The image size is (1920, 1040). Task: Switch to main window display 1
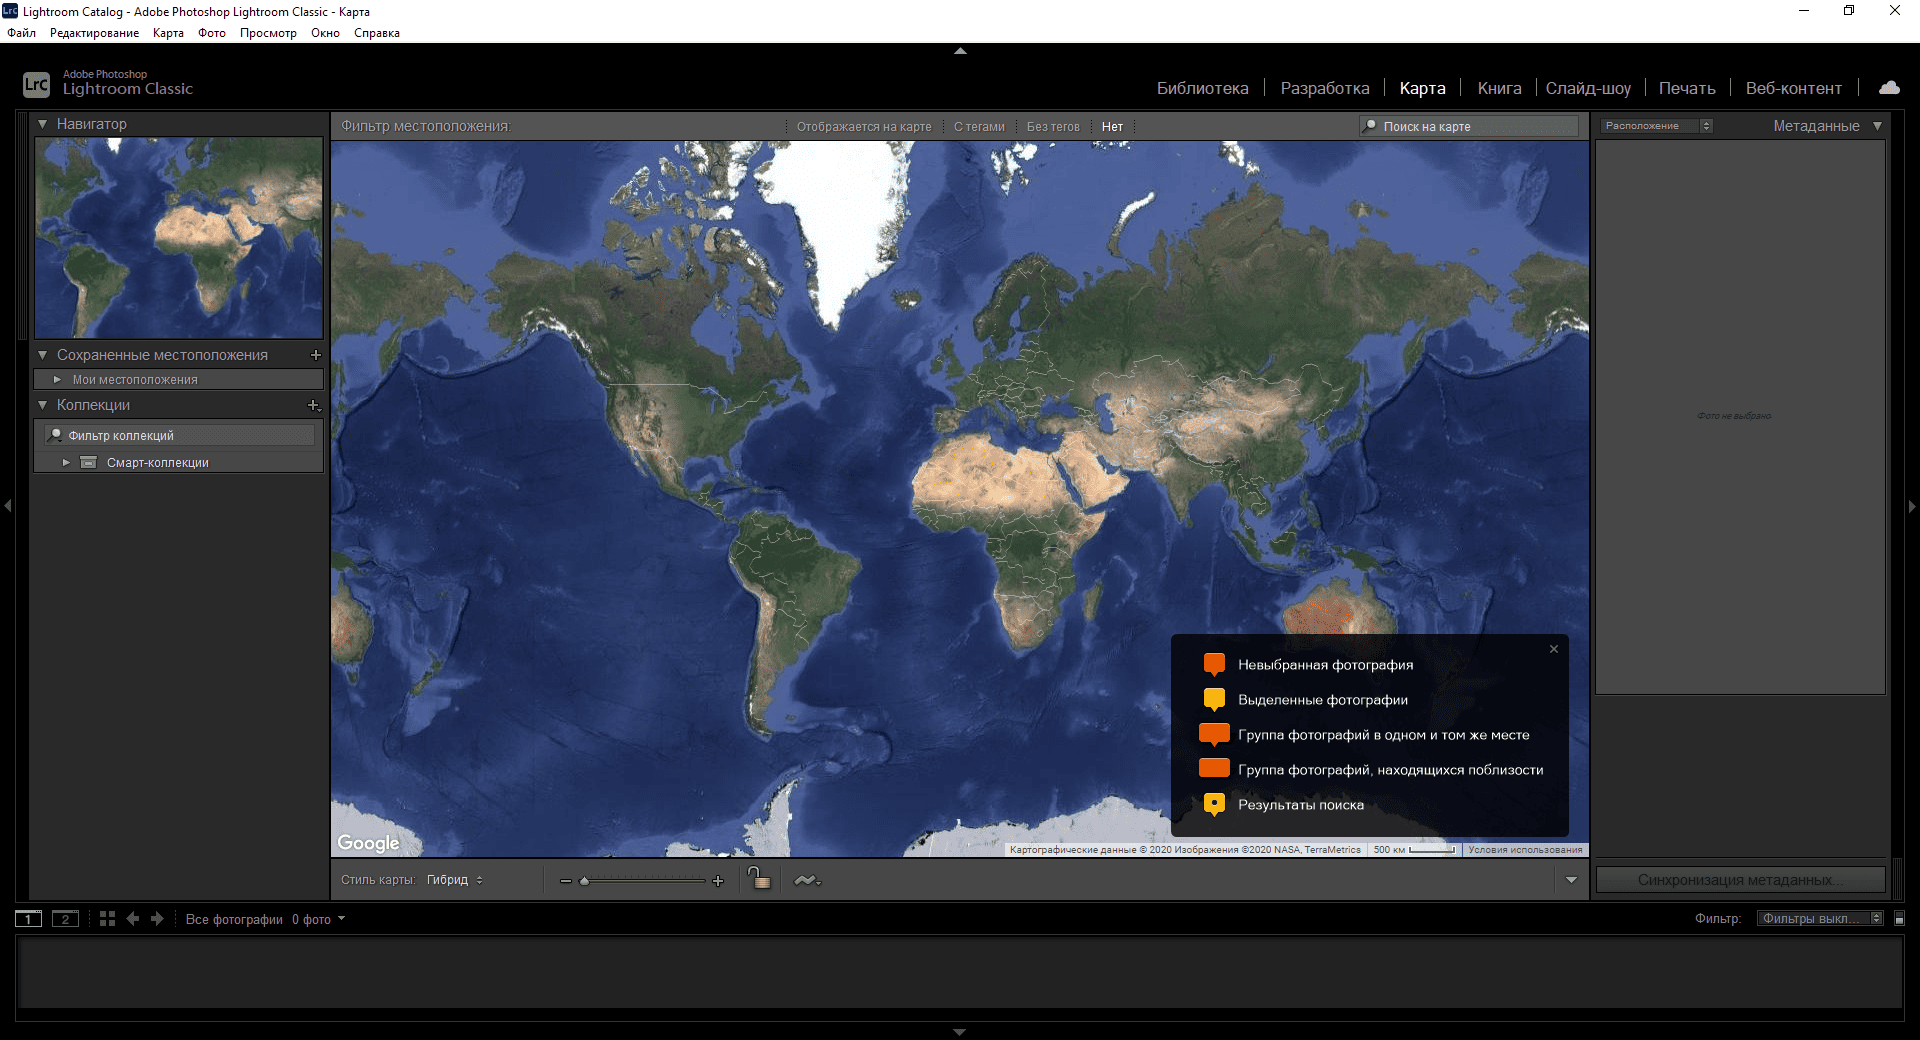28,919
